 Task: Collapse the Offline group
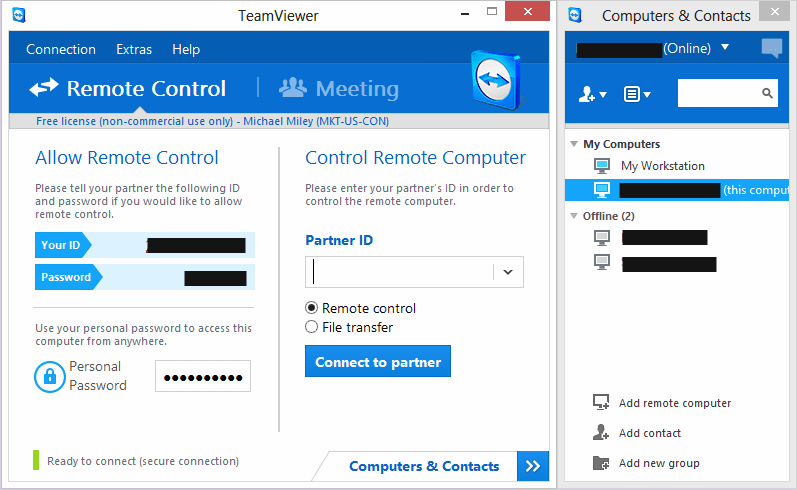pyautogui.click(x=574, y=216)
